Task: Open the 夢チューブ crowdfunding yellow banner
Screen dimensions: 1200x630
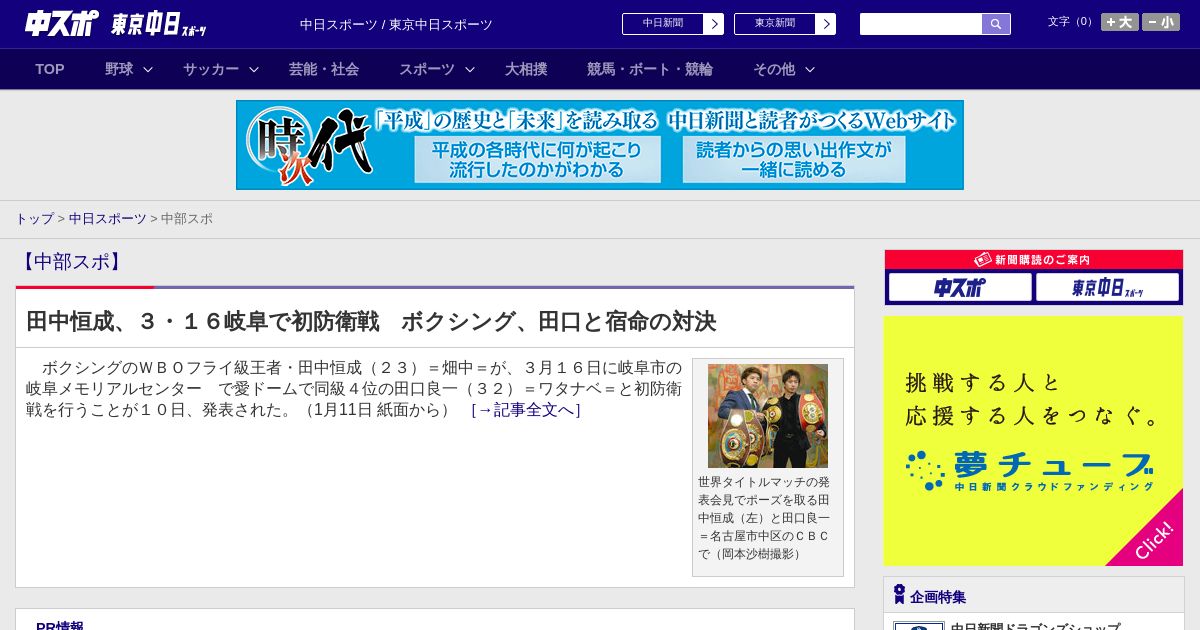Action: click(x=1033, y=441)
